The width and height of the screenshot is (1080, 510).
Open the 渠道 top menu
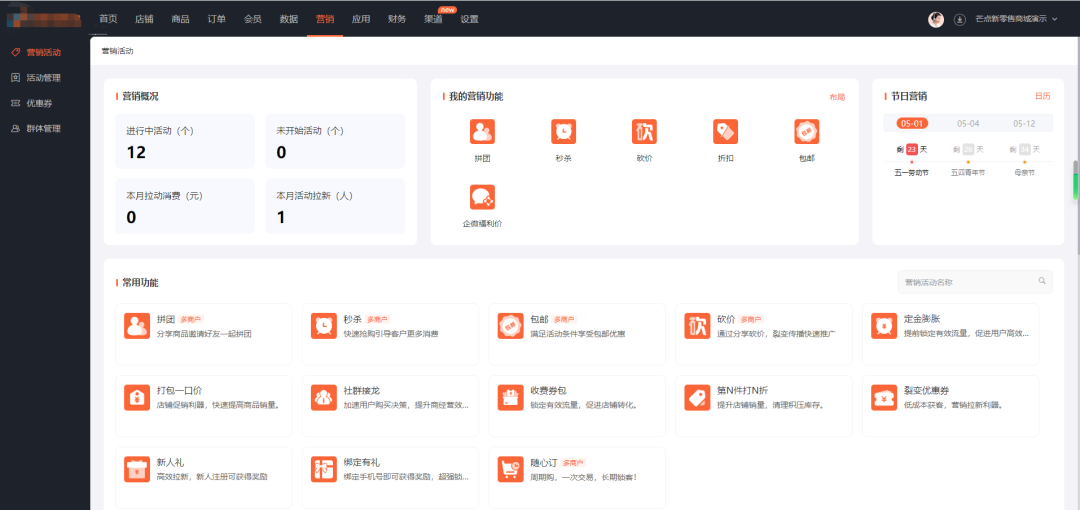click(433, 19)
